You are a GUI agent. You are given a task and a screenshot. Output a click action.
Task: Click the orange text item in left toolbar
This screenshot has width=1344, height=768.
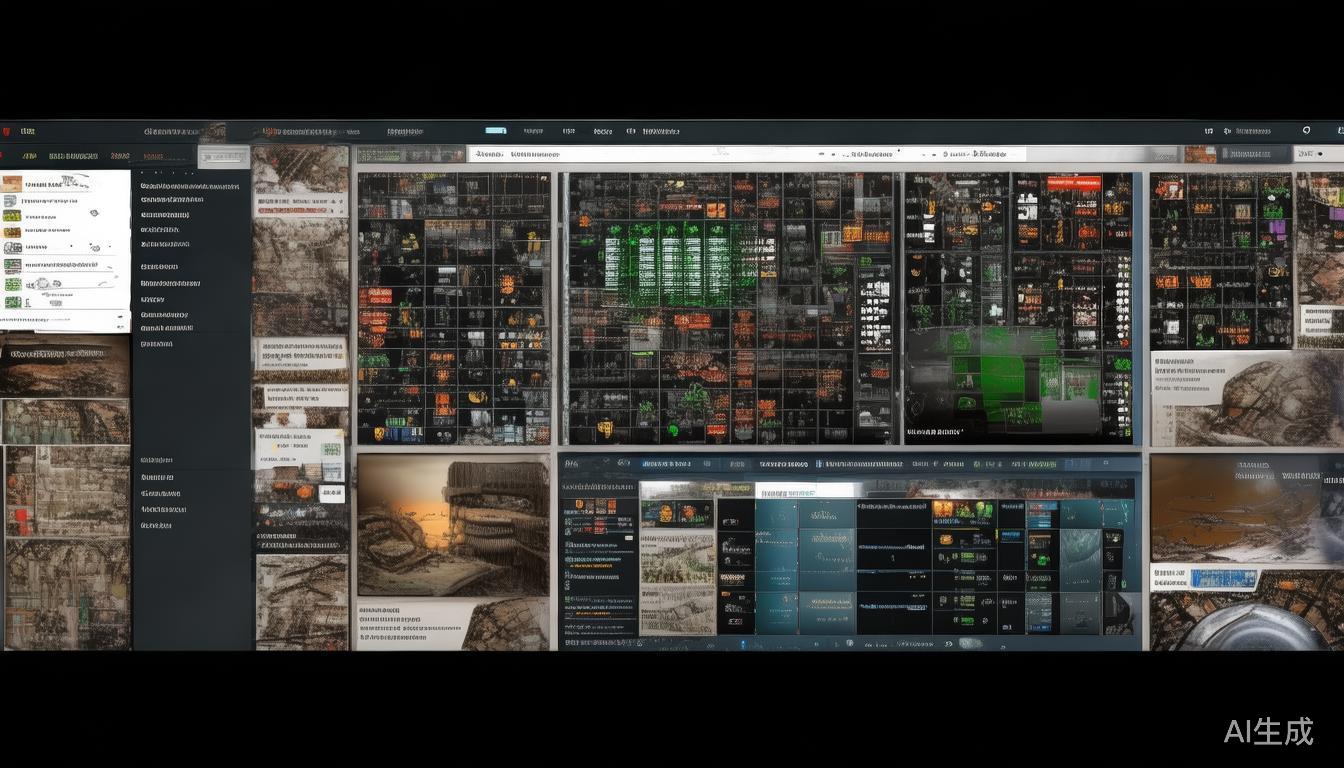153,157
